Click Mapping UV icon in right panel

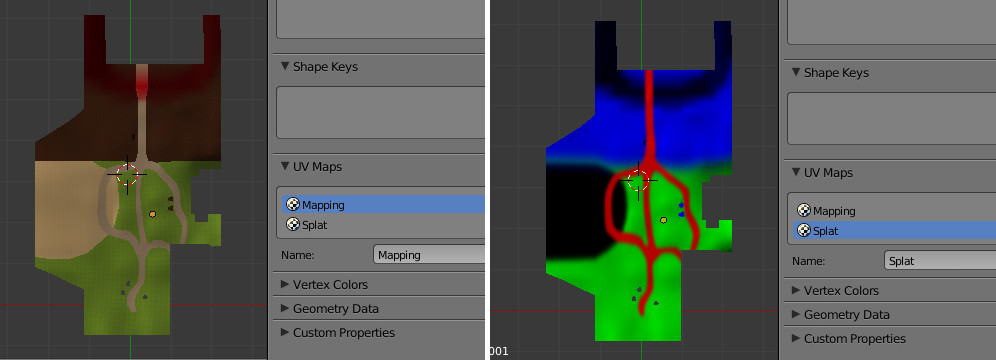(804, 211)
